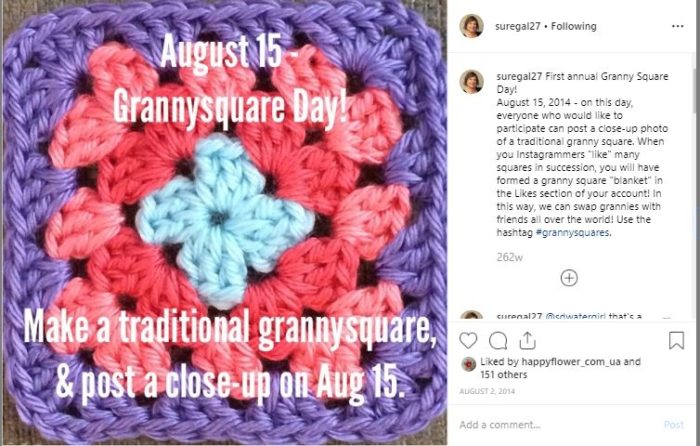
Task: Load more comments with the plus circle
Action: pyautogui.click(x=569, y=278)
